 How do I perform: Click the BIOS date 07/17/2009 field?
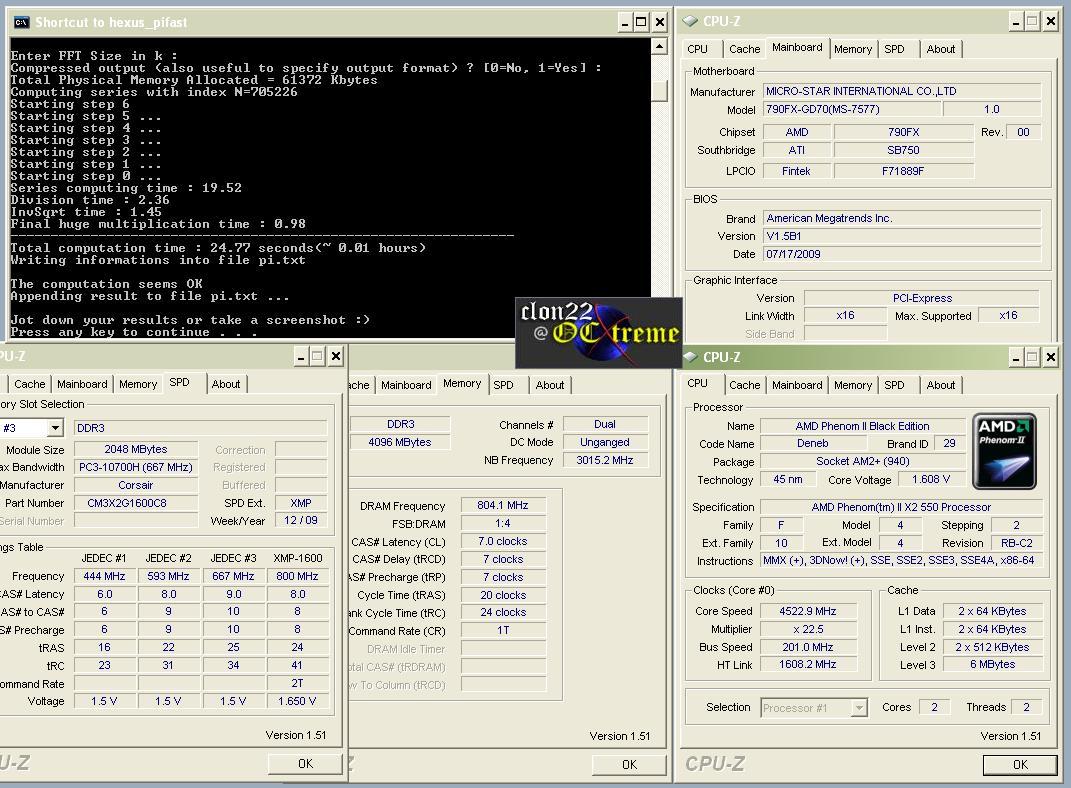tap(902, 254)
